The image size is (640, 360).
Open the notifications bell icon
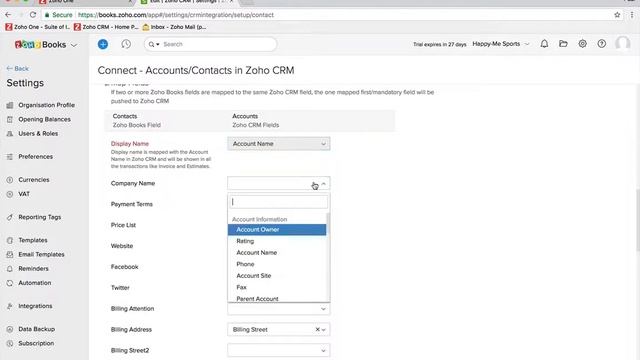point(544,44)
